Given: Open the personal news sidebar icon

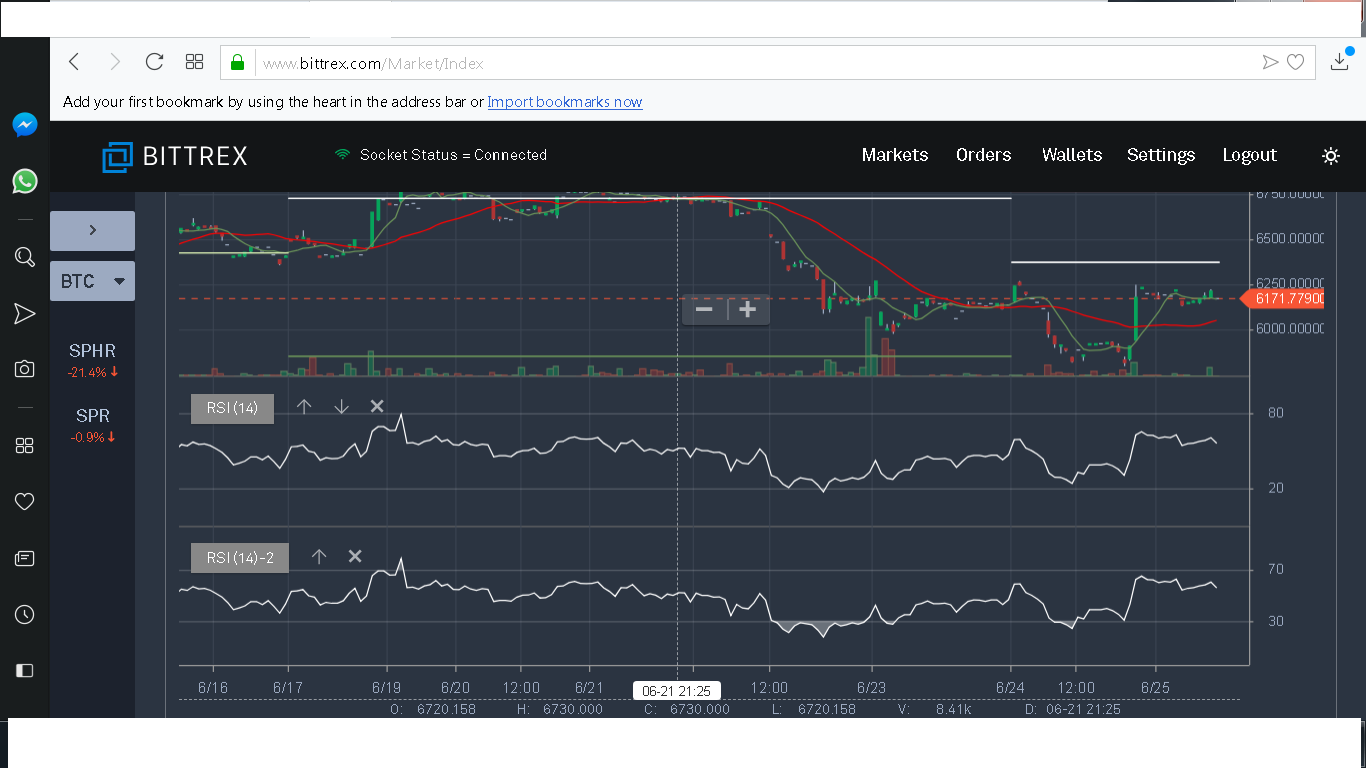Looking at the screenshot, I should point(25,558).
